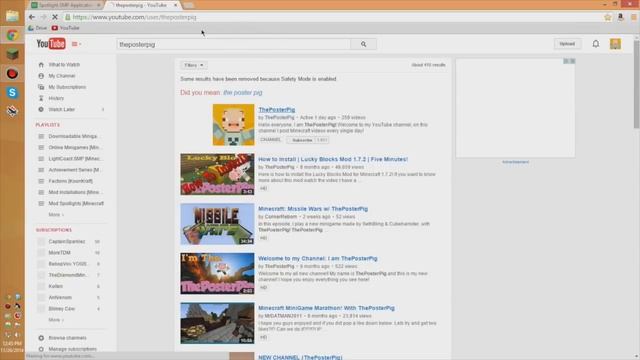Open My Subscriptions in sidebar
Image resolution: width=640 pixels, height=360 pixels.
tap(67, 87)
